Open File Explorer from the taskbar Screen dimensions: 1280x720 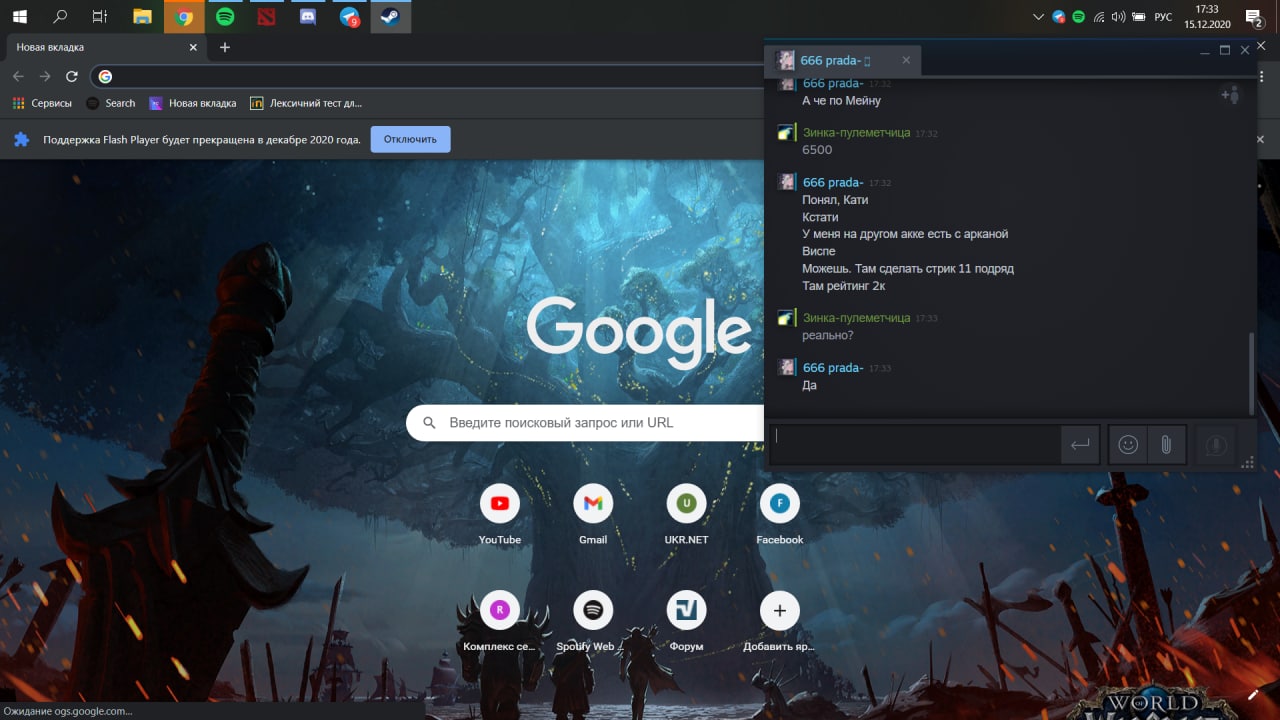[x=143, y=16]
